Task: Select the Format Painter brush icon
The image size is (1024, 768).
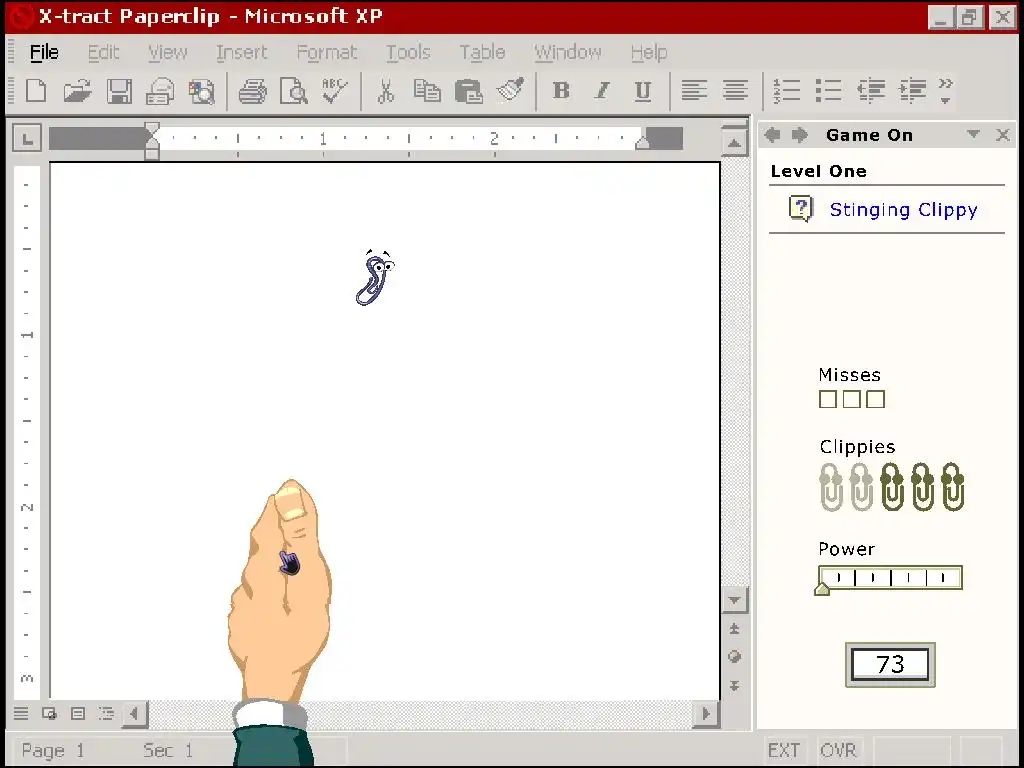Action: [x=511, y=89]
